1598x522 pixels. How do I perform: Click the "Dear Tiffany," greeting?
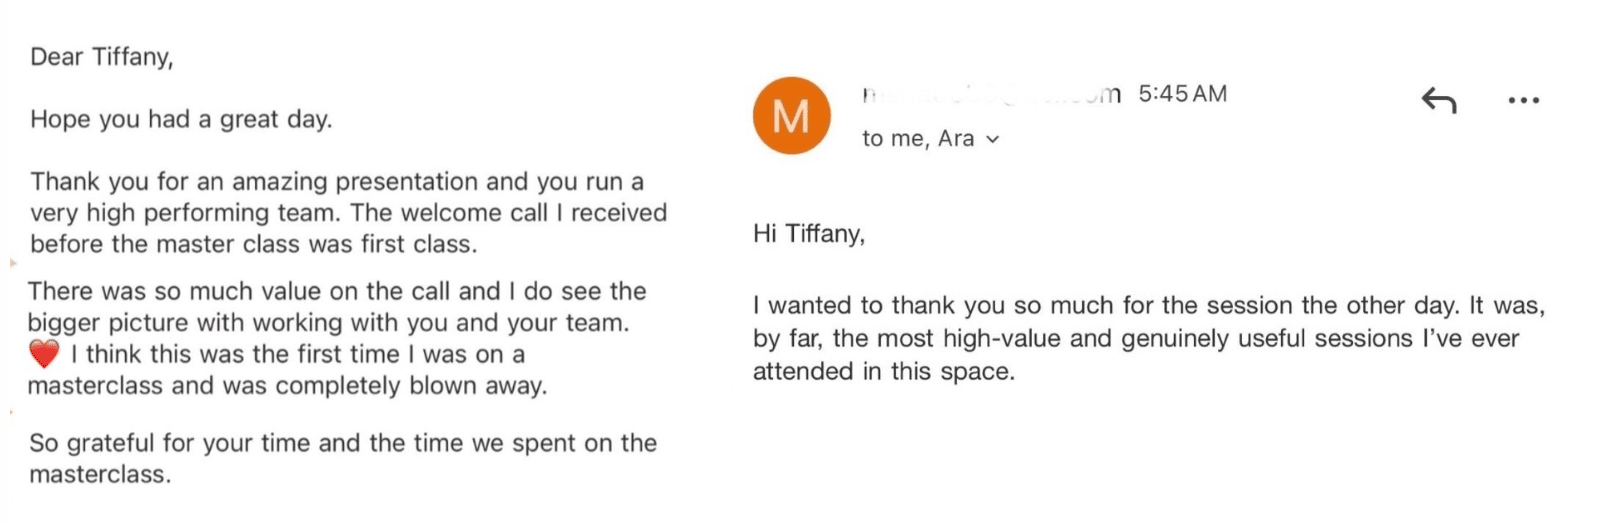(101, 57)
